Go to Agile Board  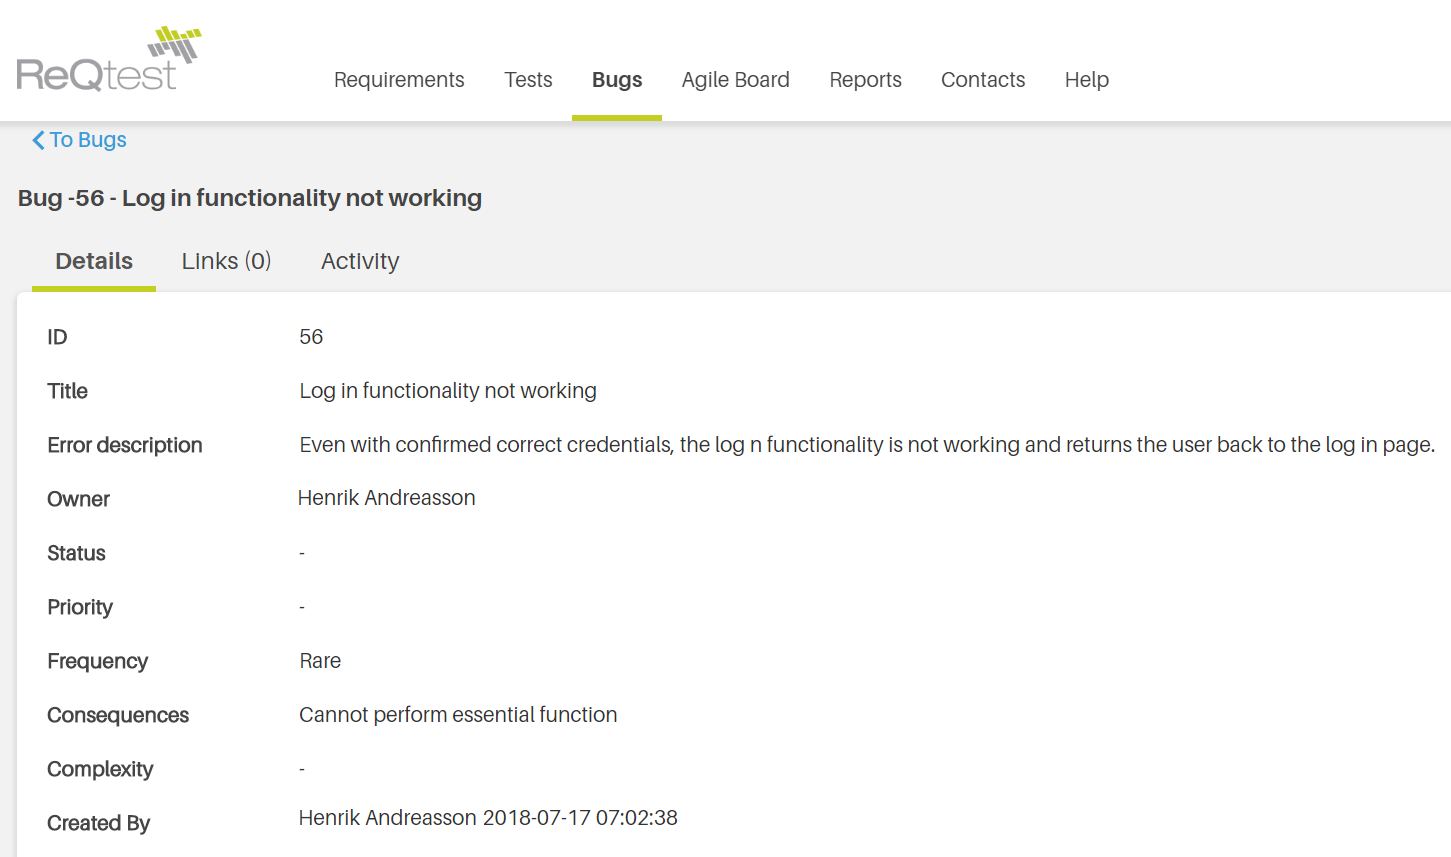pos(736,80)
